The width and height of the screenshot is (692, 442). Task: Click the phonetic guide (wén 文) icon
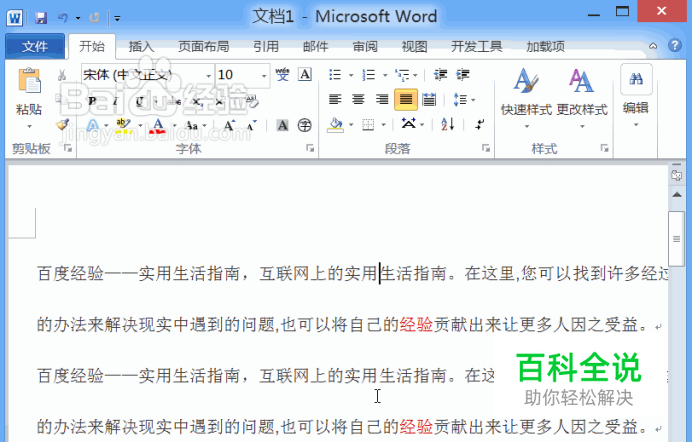click(x=282, y=75)
